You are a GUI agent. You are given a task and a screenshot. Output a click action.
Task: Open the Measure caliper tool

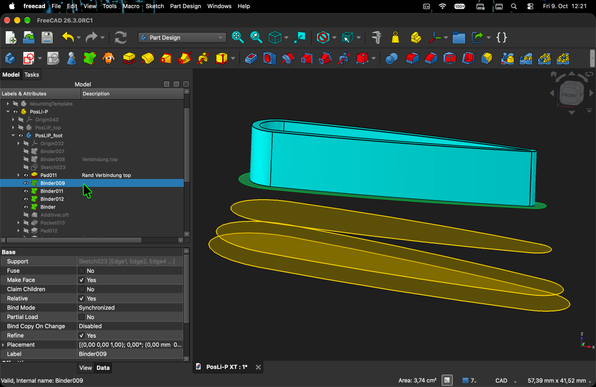point(376,38)
